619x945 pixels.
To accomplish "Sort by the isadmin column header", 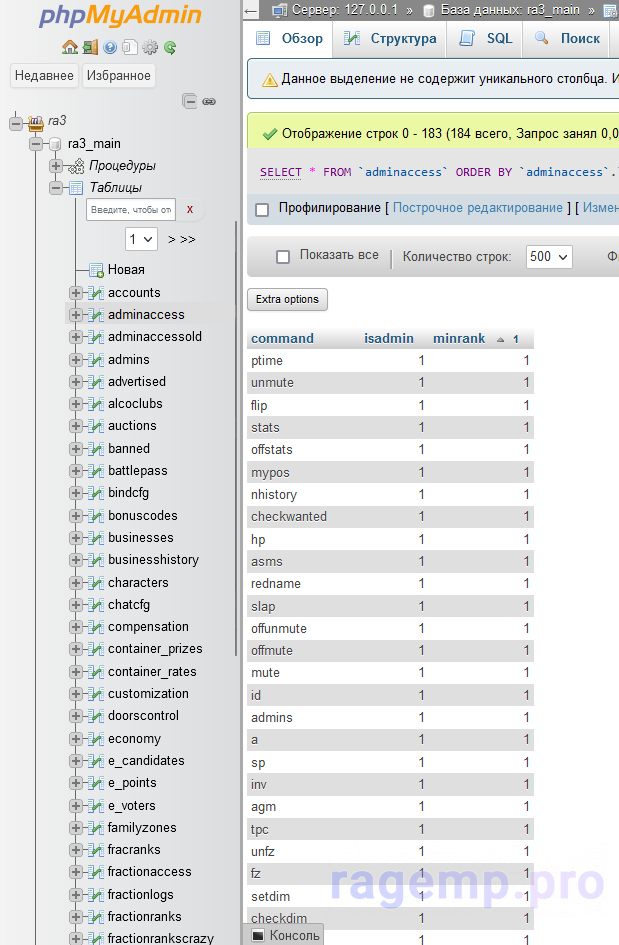I will (x=389, y=339).
